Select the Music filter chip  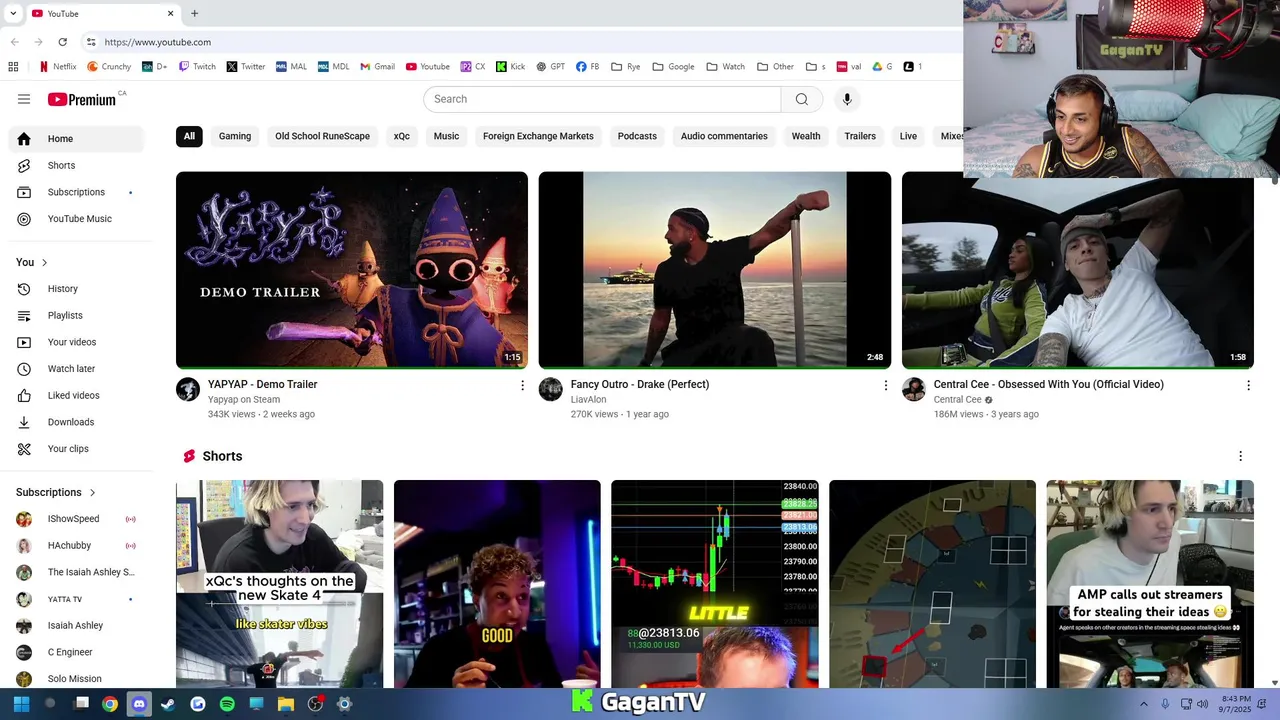coord(446,136)
